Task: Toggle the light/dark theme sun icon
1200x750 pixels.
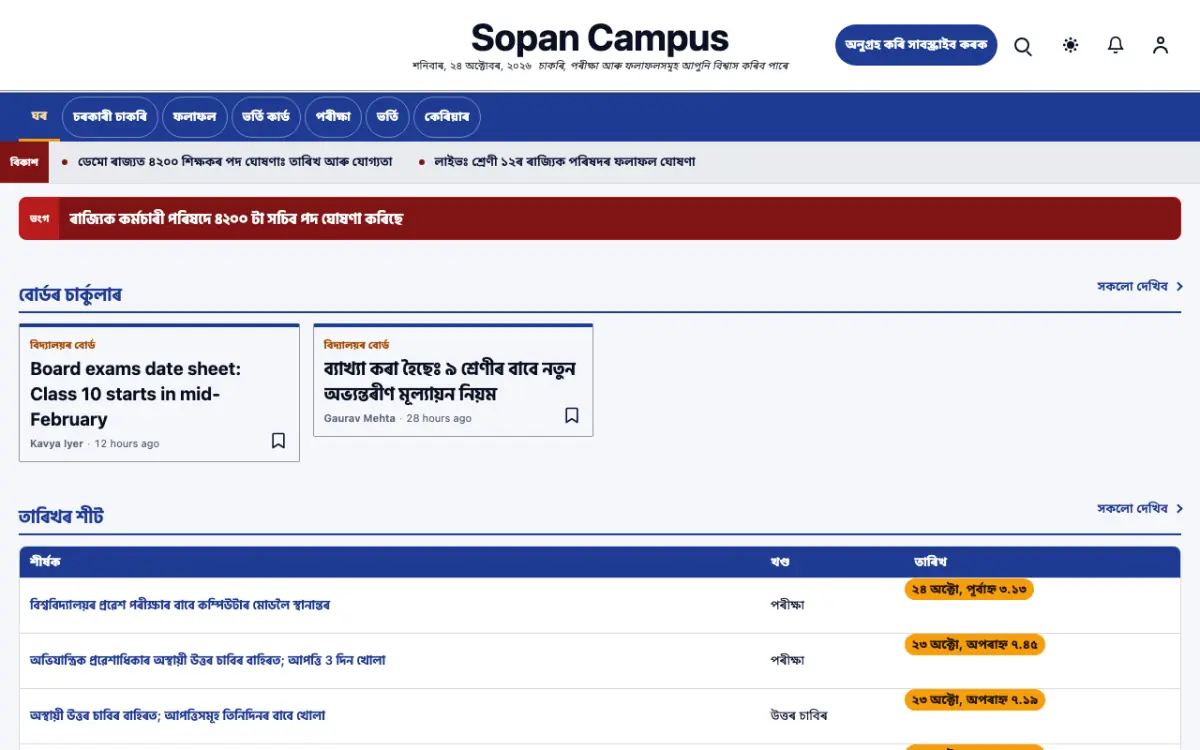Action: coord(1071,45)
